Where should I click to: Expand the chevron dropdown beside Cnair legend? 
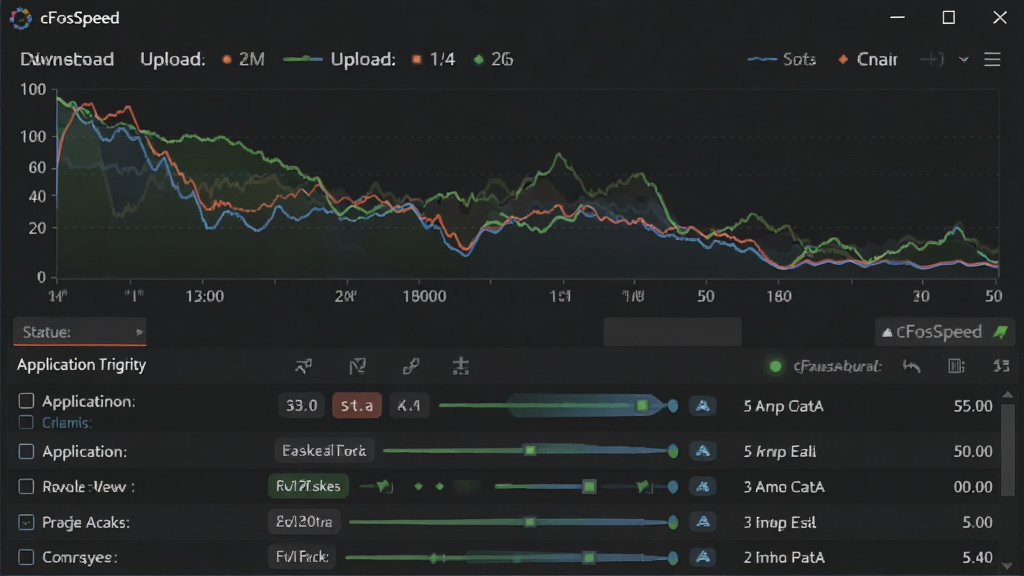(963, 59)
